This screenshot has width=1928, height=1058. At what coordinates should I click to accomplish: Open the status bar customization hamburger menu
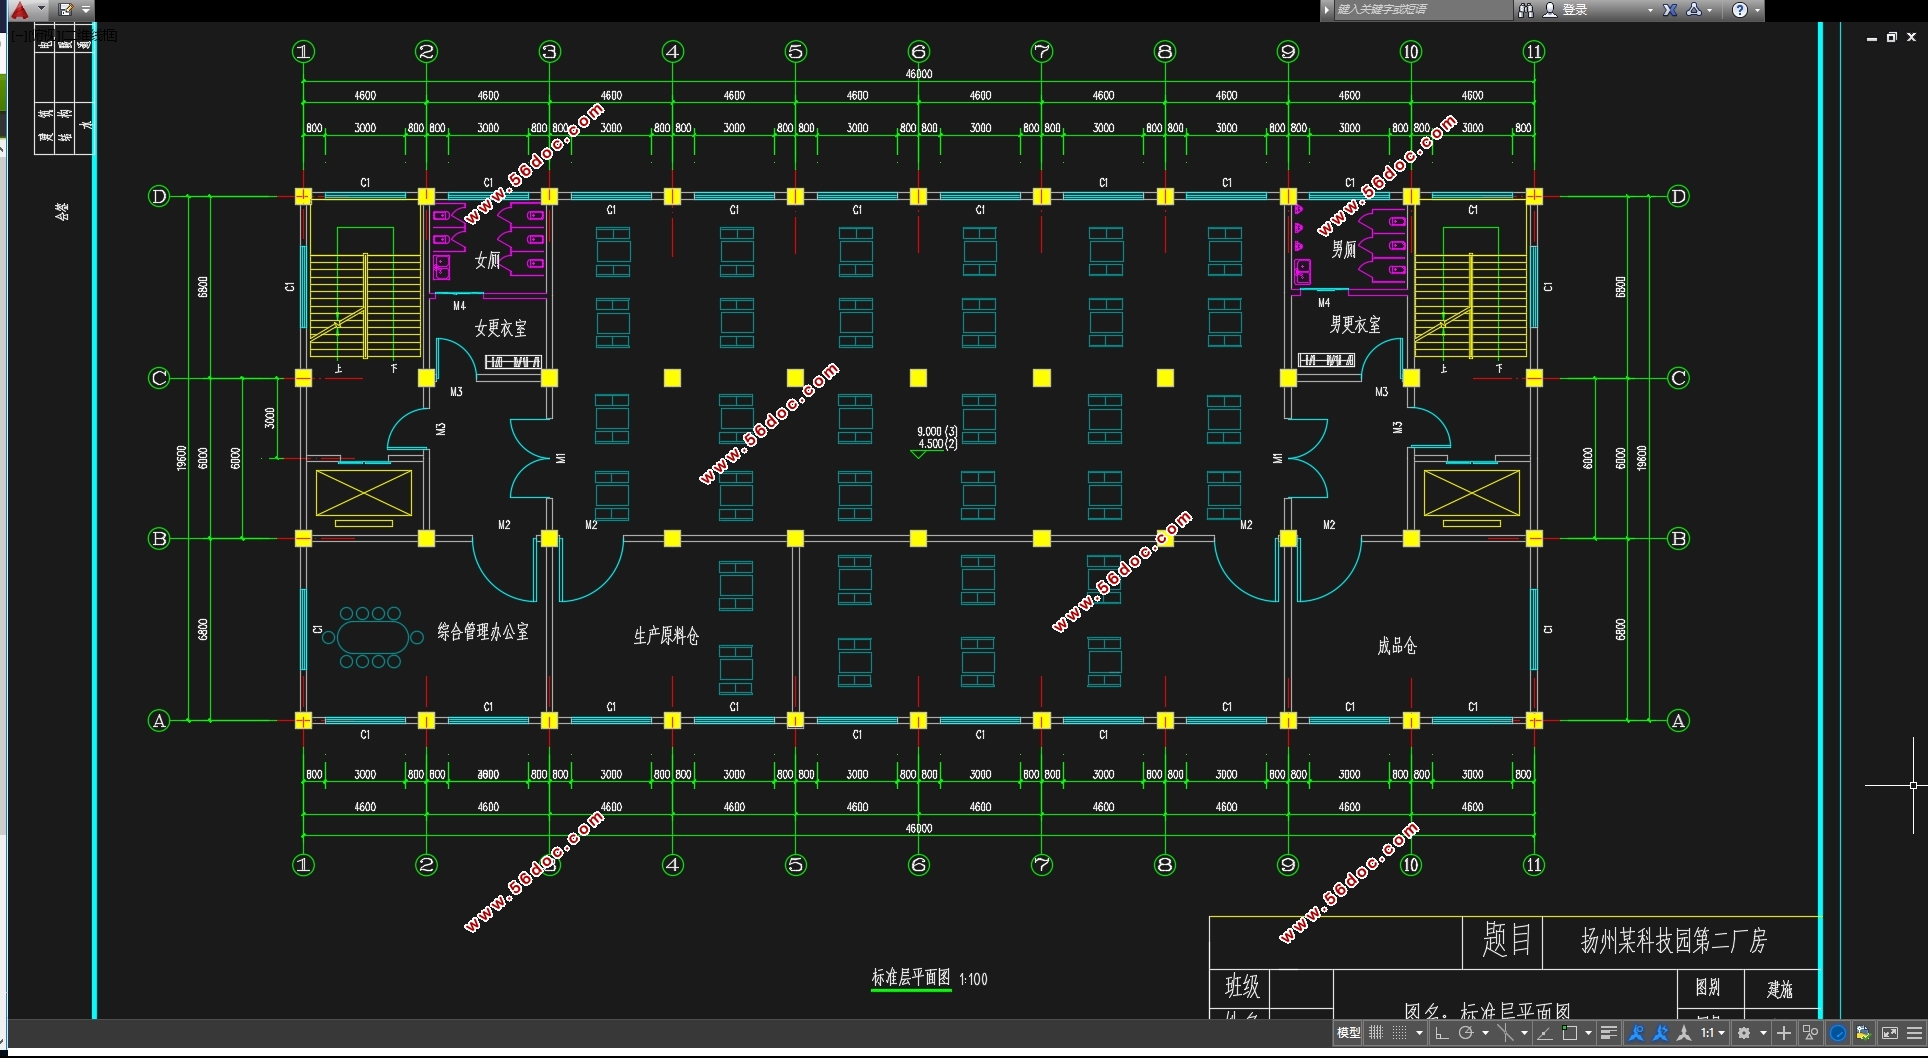(1914, 1033)
